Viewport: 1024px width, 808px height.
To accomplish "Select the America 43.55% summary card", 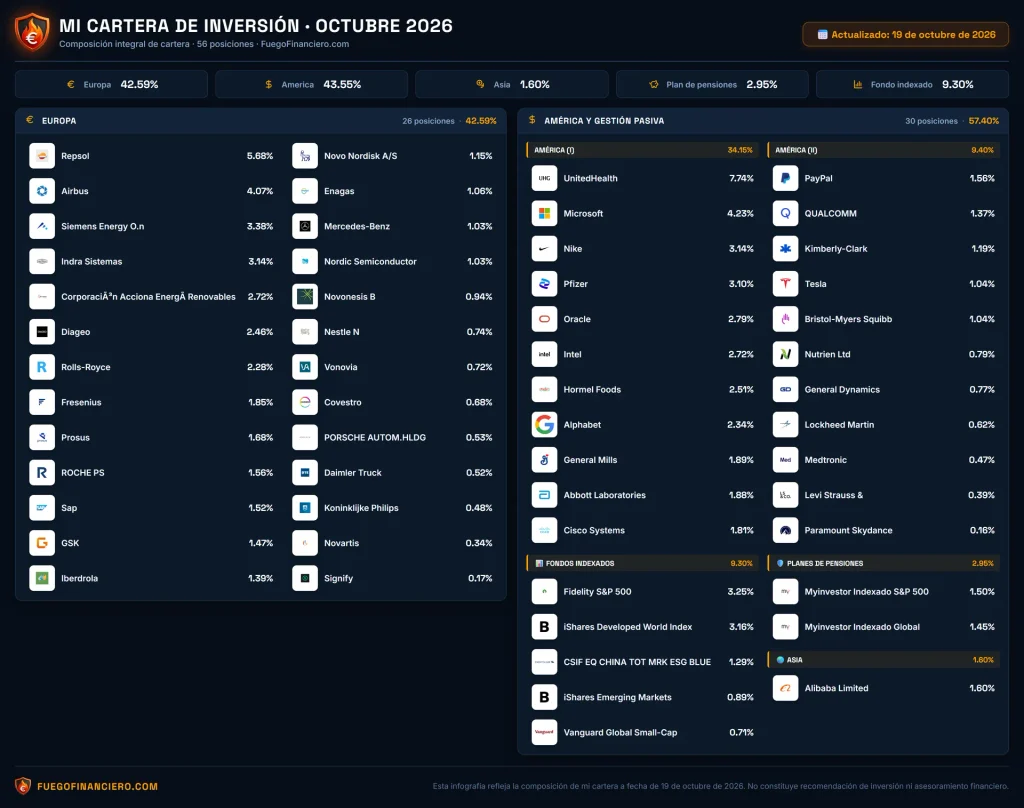I will pyautogui.click(x=312, y=84).
